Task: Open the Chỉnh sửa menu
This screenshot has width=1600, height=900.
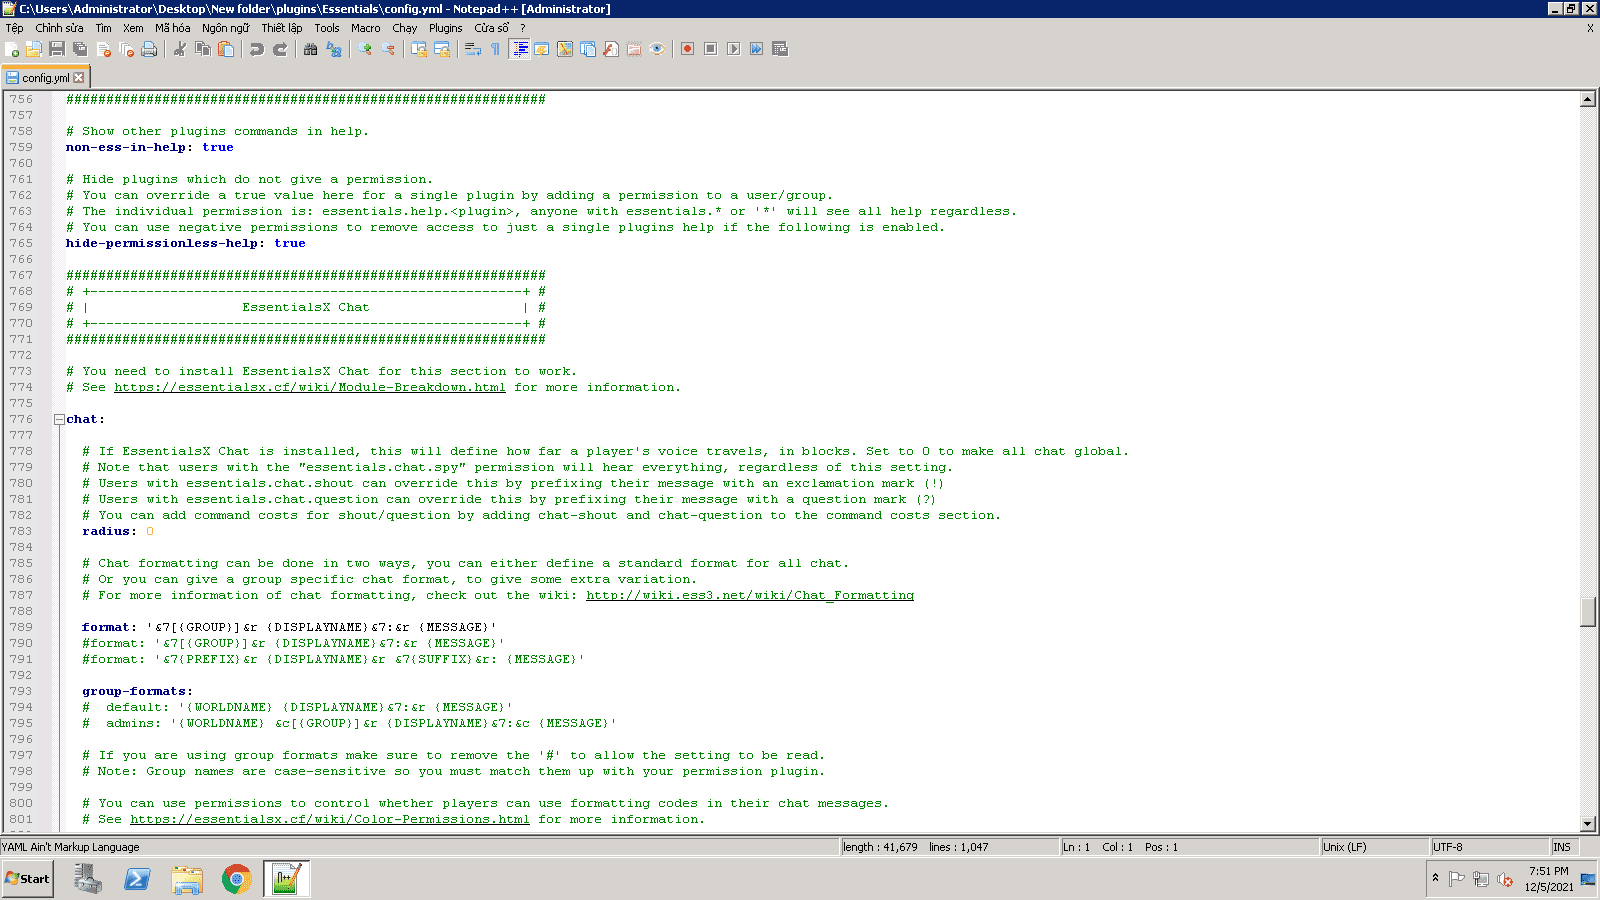Action: [x=60, y=28]
